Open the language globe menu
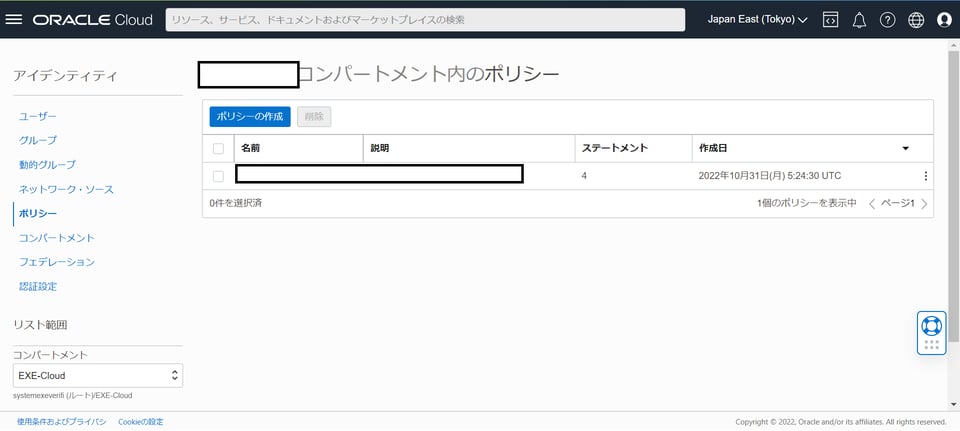Screen dimensions: 960x431 coord(916,20)
